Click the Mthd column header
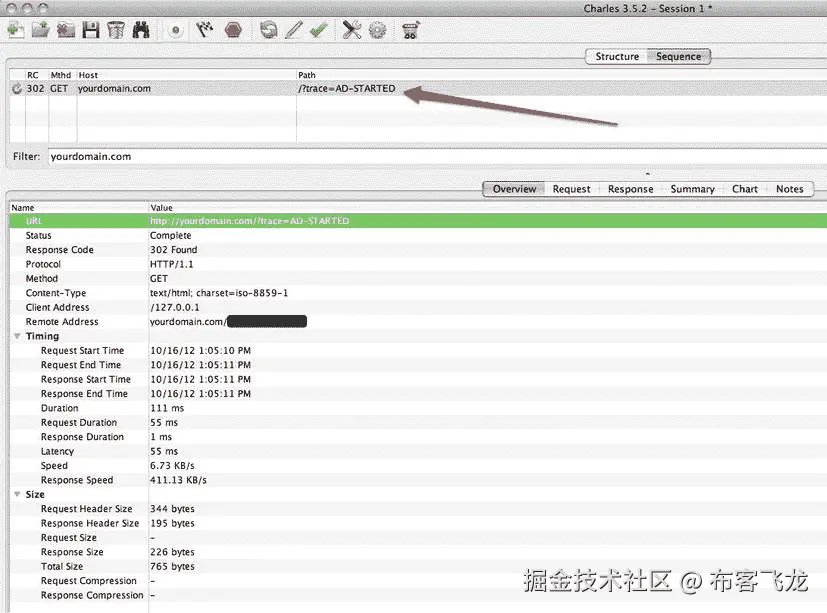This screenshot has width=827, height=613. point(62,75)
